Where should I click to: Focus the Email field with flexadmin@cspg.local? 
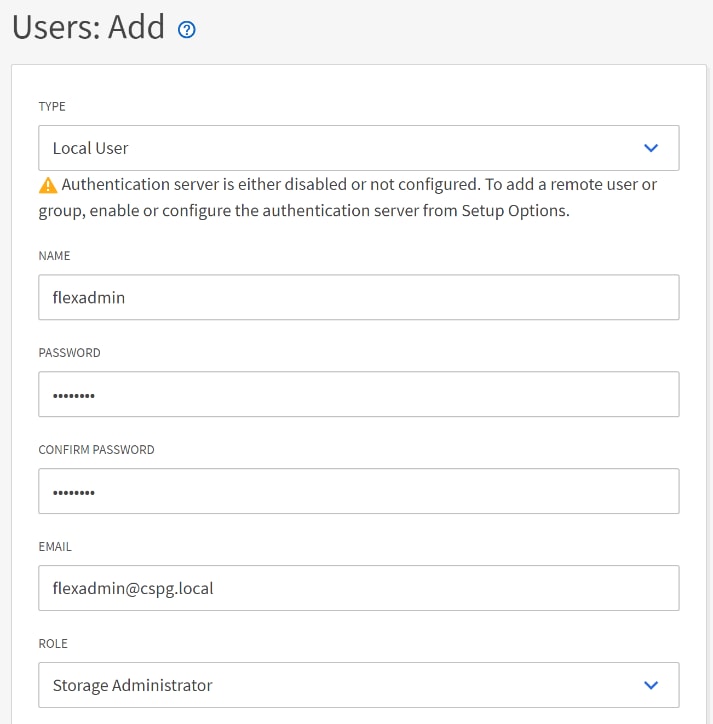[x=358, y=588]
